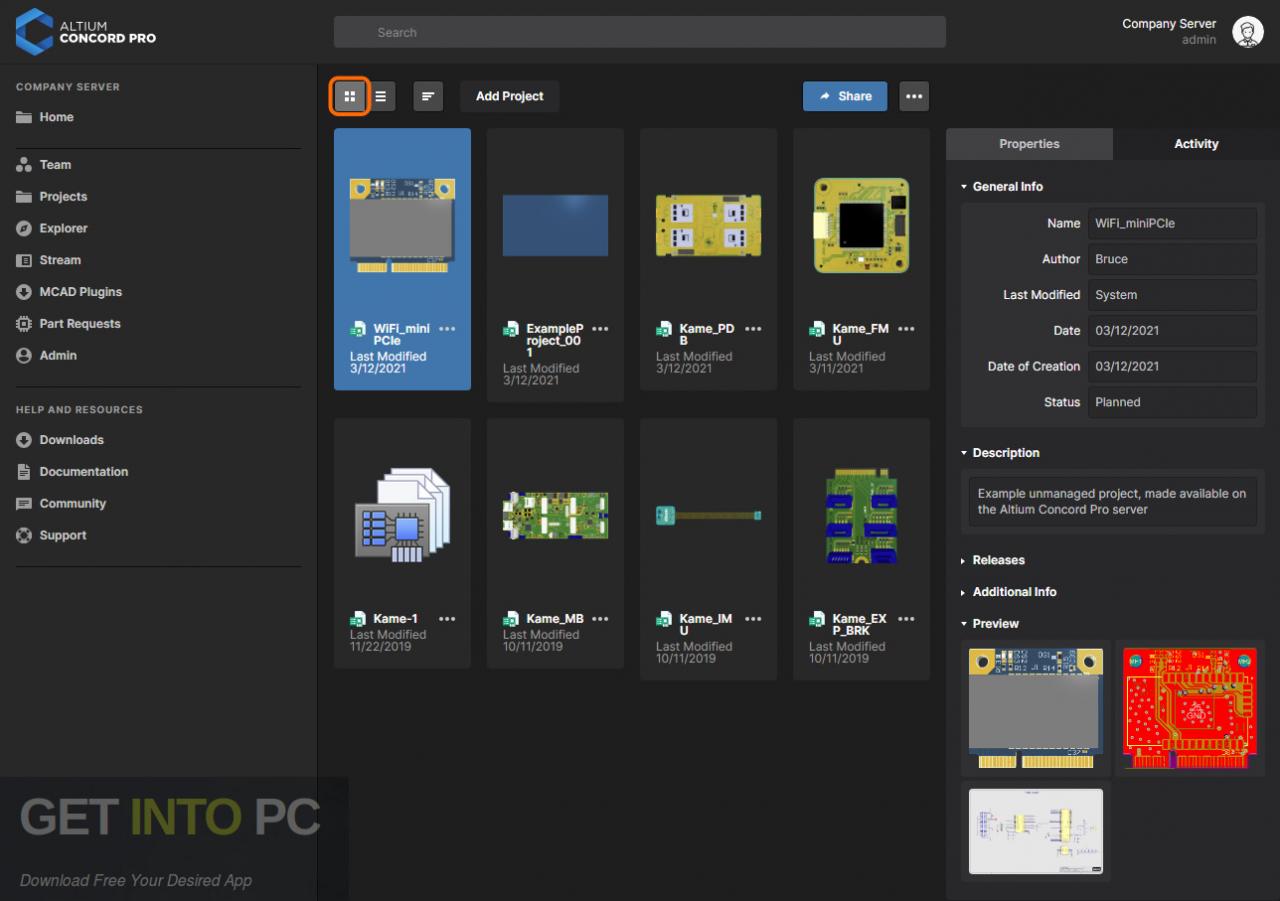Open Downloads under Help and Resources
The image size is (1280, 901).
point(60,440)
